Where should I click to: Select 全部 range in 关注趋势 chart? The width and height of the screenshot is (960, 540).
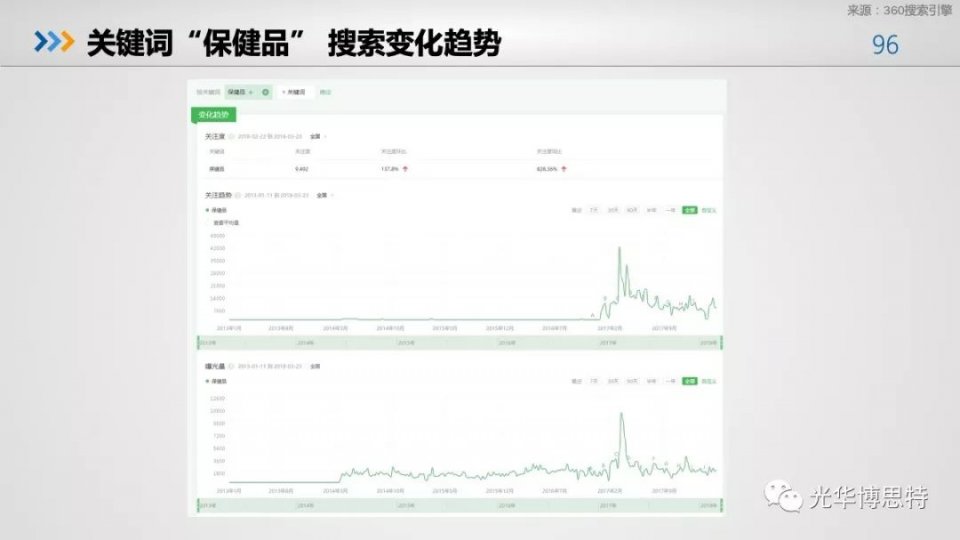tap(690, 210)
